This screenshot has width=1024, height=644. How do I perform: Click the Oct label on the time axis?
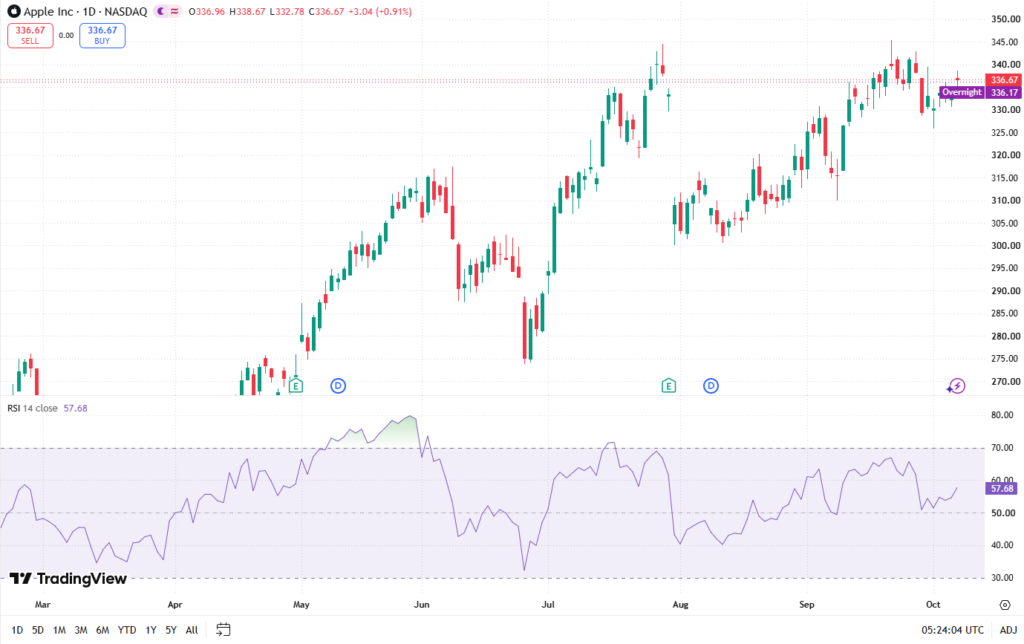click(933, 605)
